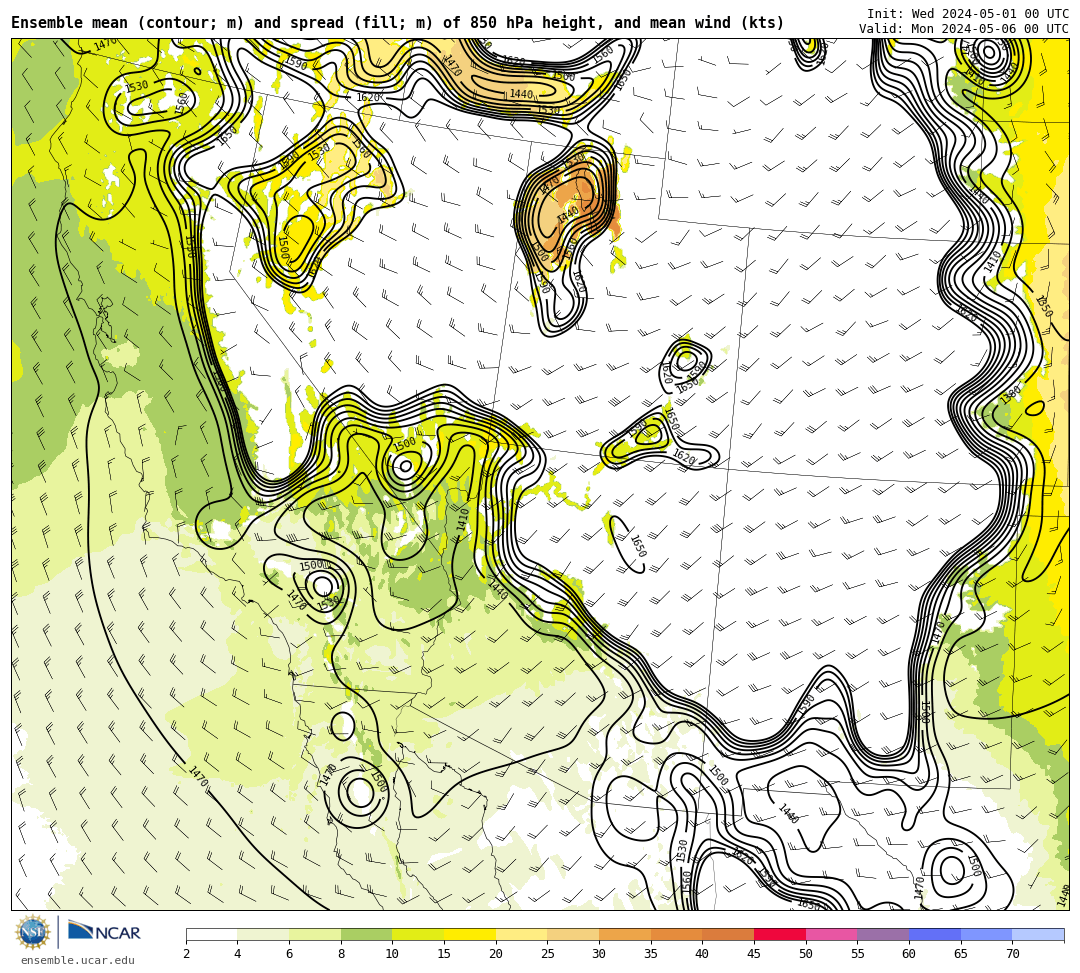
Task: Pick the periwinkle 65–70 m colorbar segment
Action: pos(986,934)
